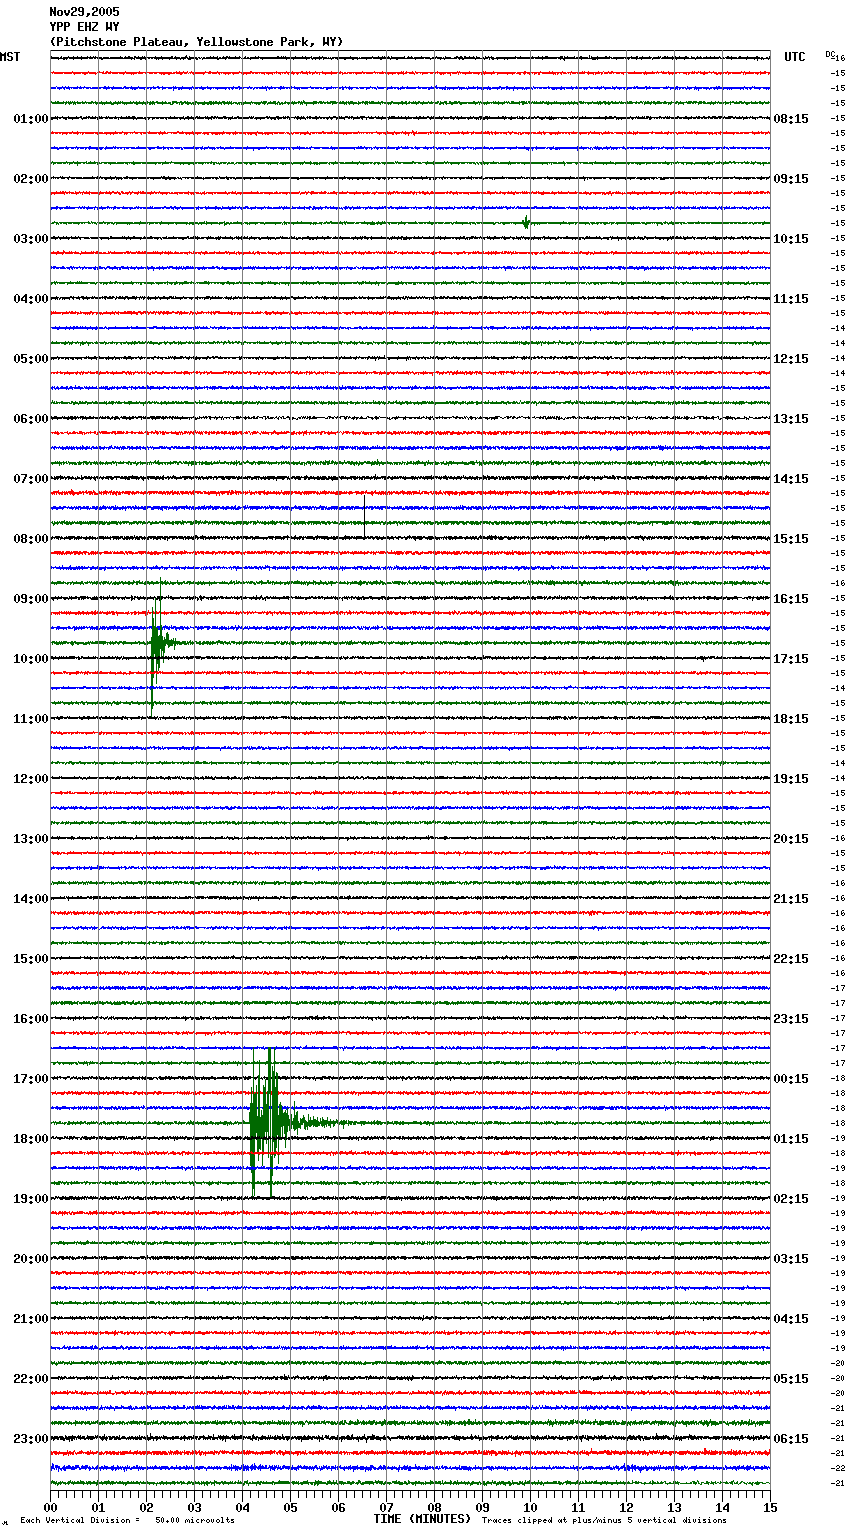Click the 17:00 MST time label

[x=30, y=1079]
